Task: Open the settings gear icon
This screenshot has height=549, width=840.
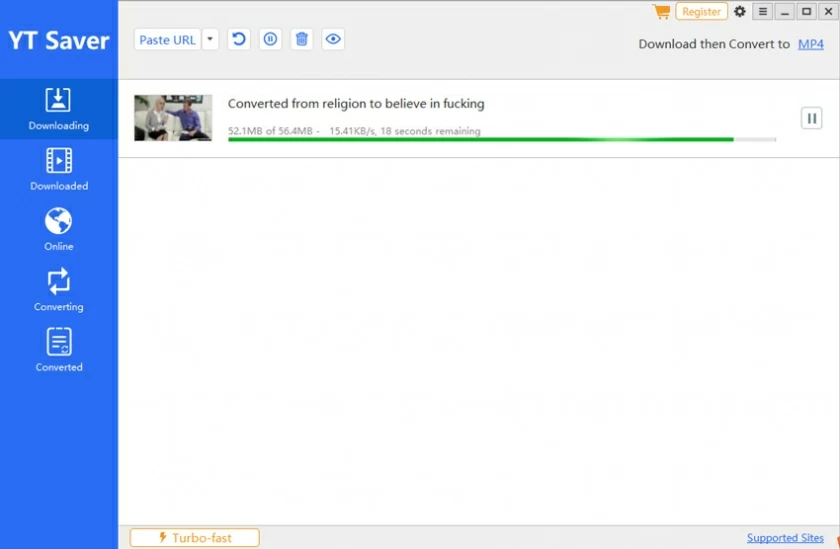Action: pyautogui.click(x=740, y=12)
